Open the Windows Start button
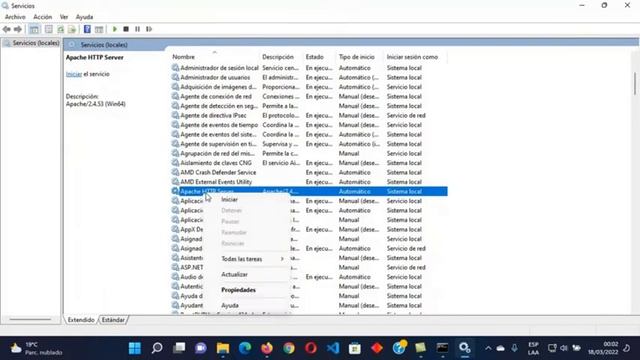This screenshot has width=640, height=360. coord(135,348)
